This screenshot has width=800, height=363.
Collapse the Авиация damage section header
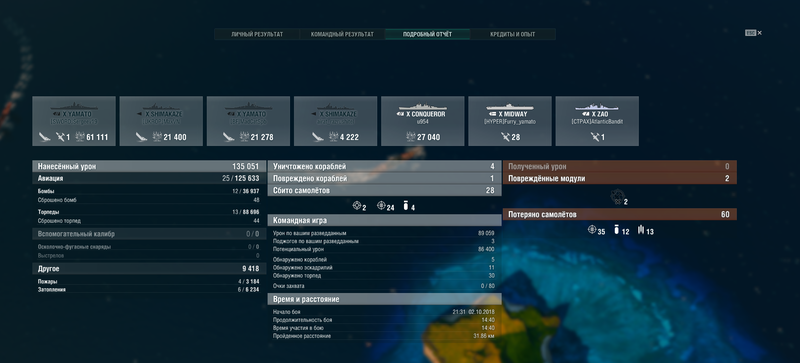[x=149, y=179]
